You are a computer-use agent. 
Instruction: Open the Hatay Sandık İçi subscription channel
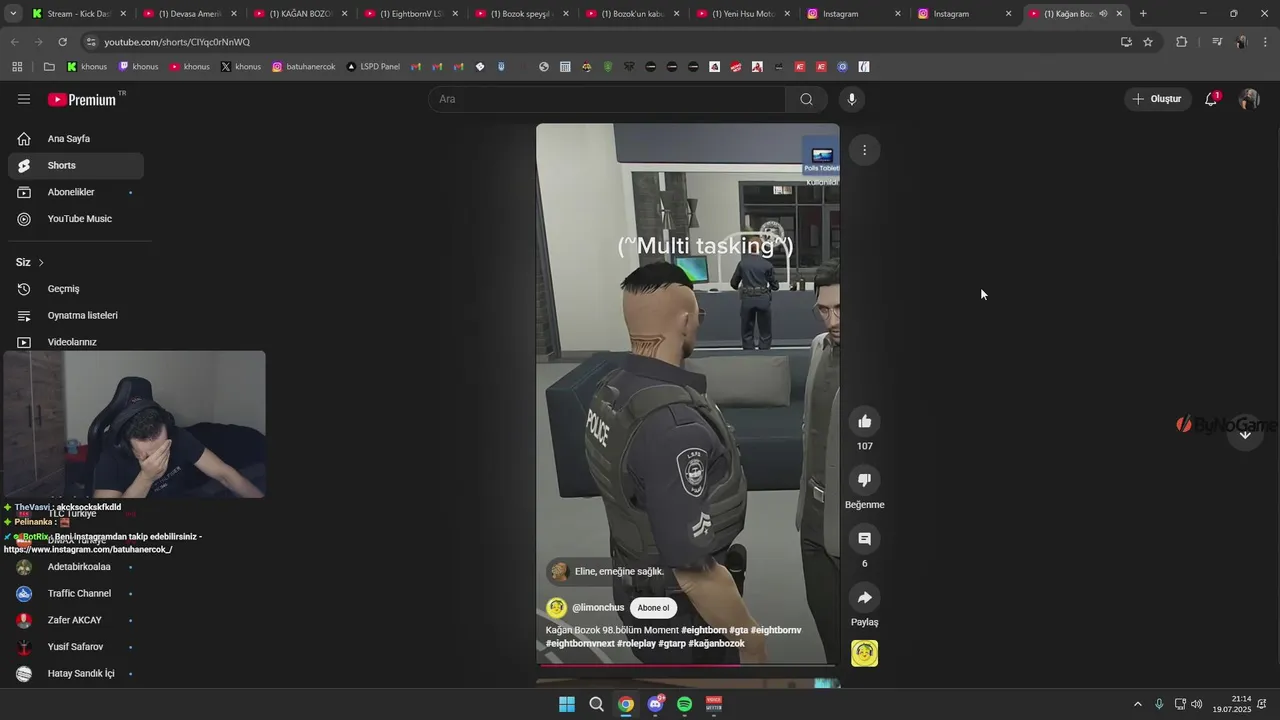pyautogui.click(x=76, y=674)
